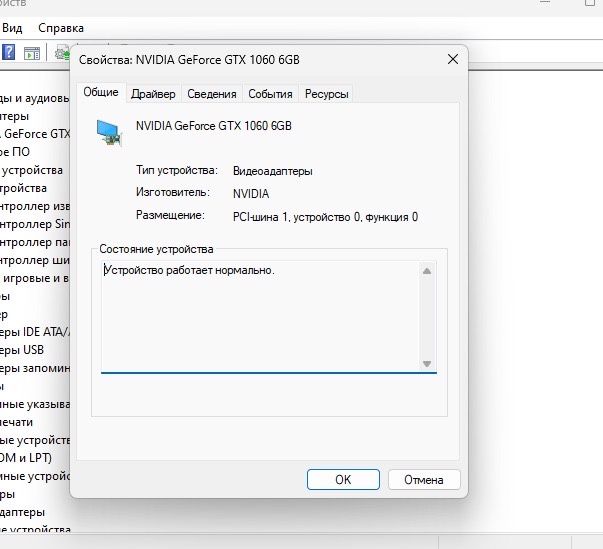Select the GeForce GTX tree item
The height and width of the screenshot is (549, 603).
(35, 134)
